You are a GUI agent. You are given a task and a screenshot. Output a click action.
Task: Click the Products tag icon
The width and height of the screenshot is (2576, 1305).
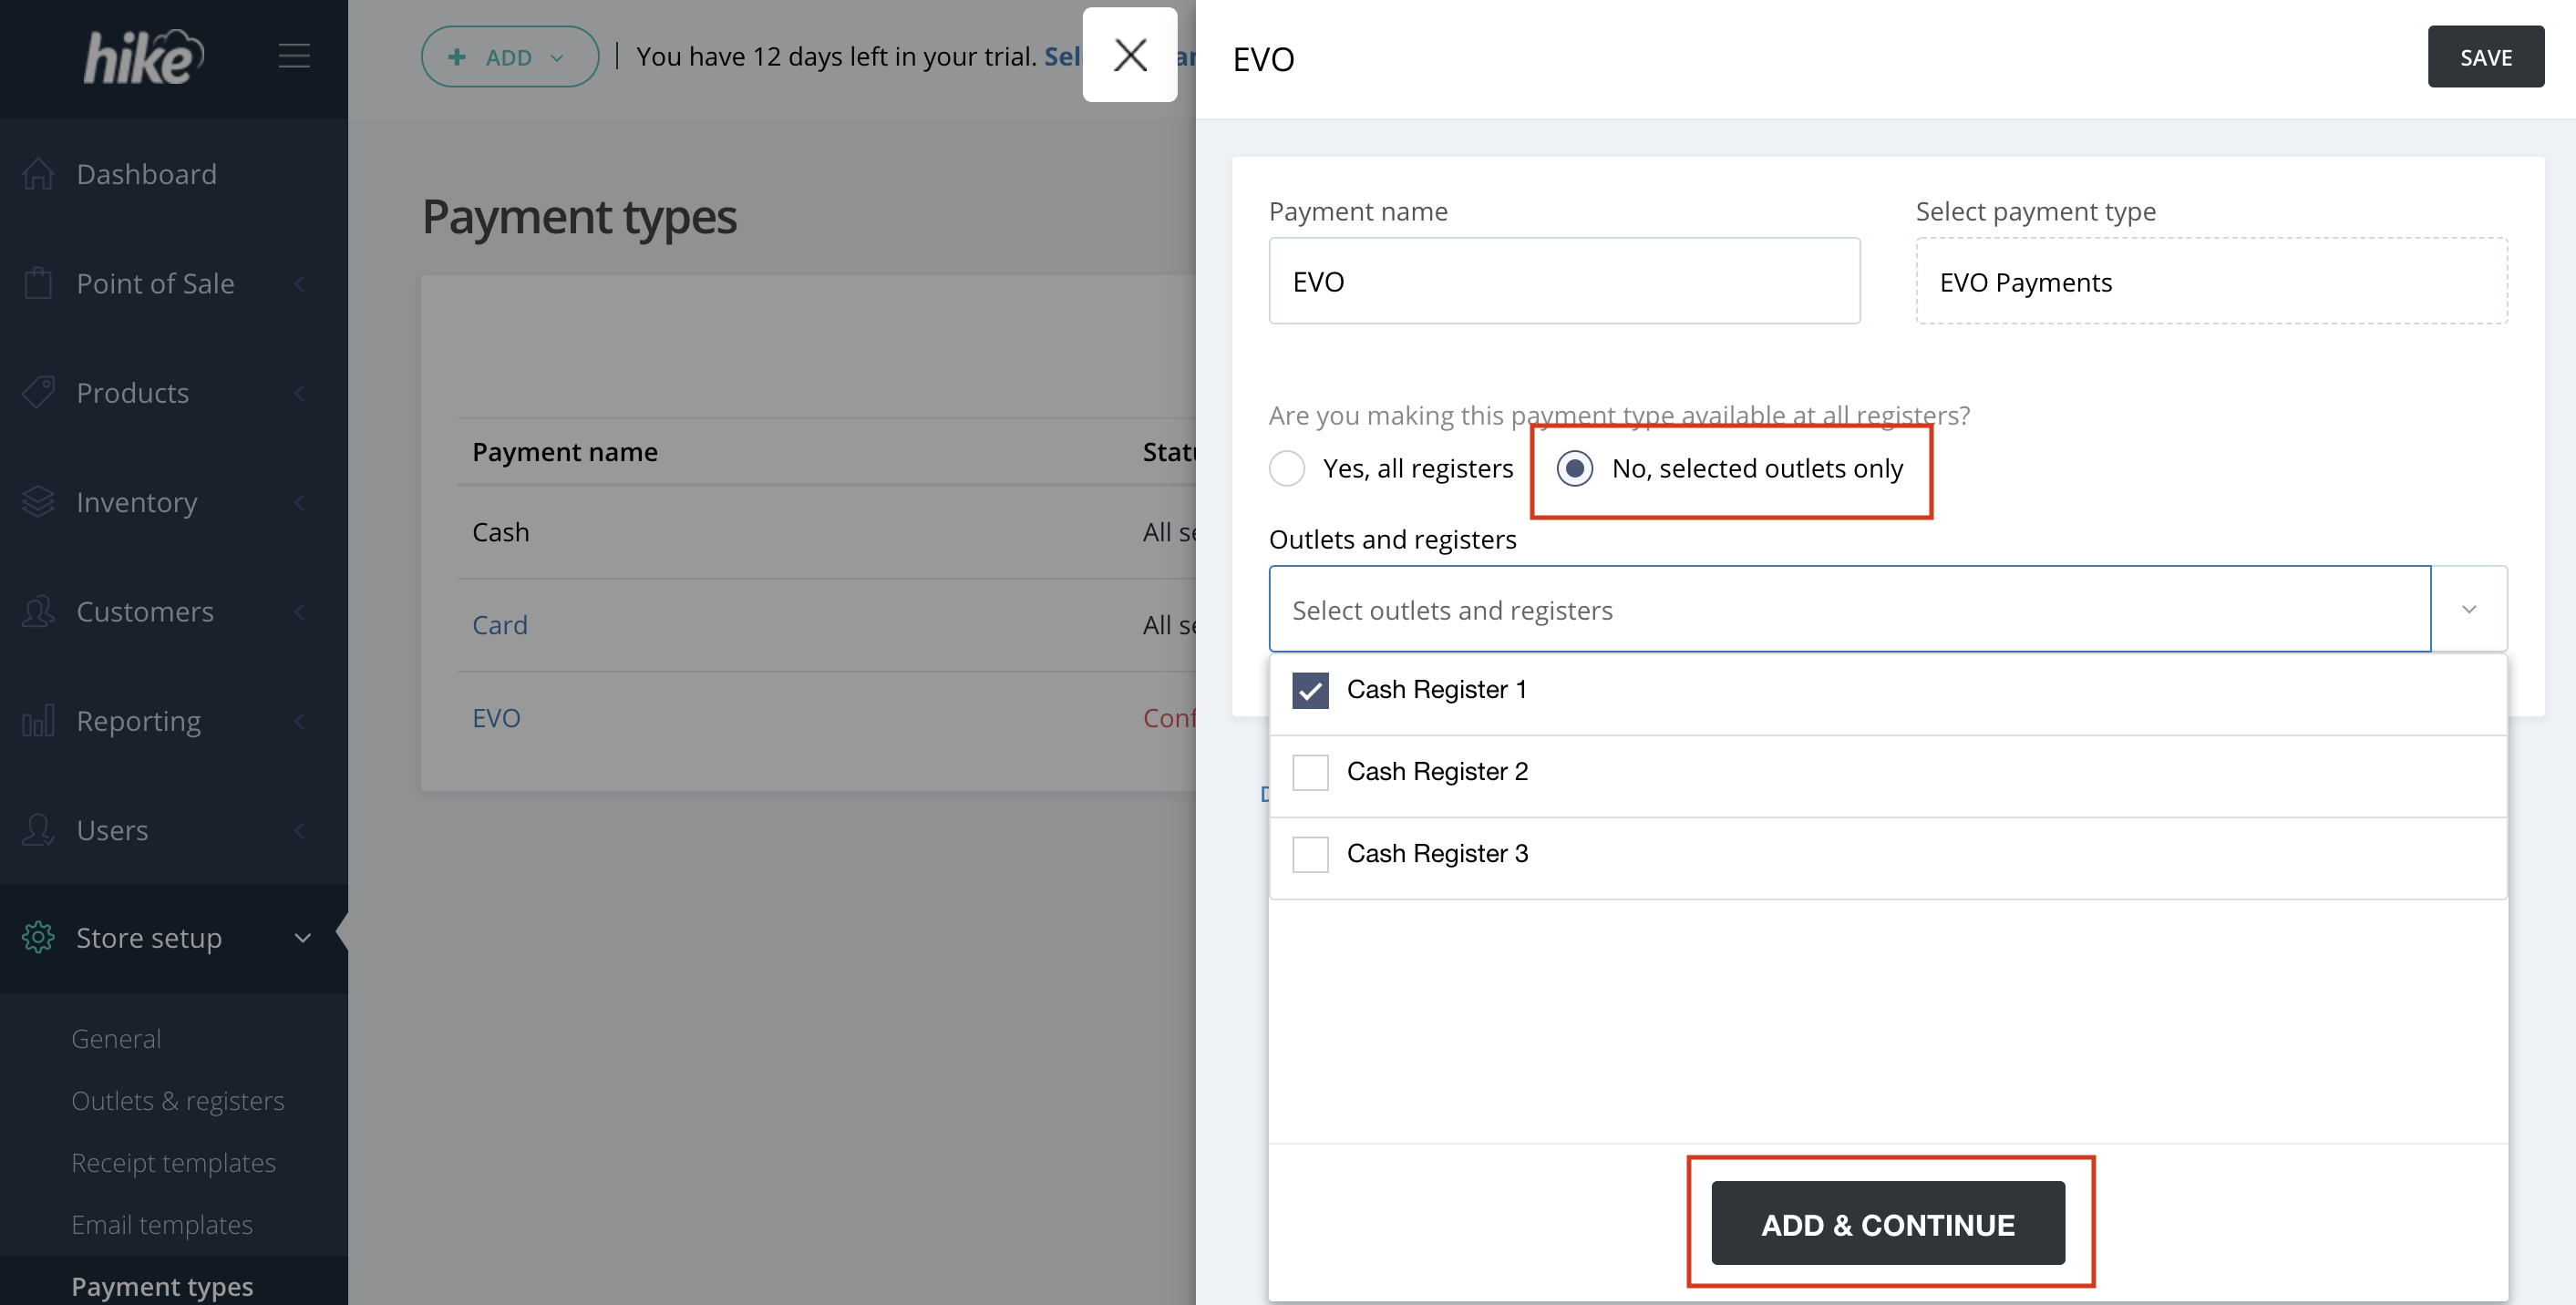click(x=38, y=392)
